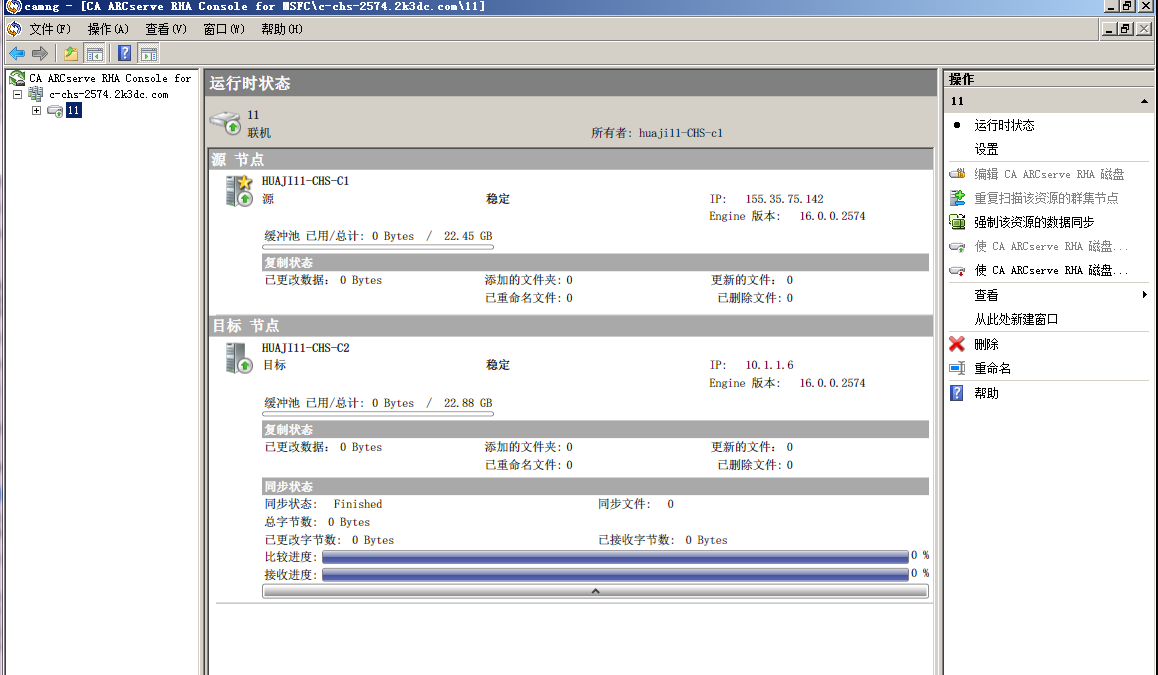Click the forward navigation arrow icon
The image size is (1158, 675).
point(39,53)
